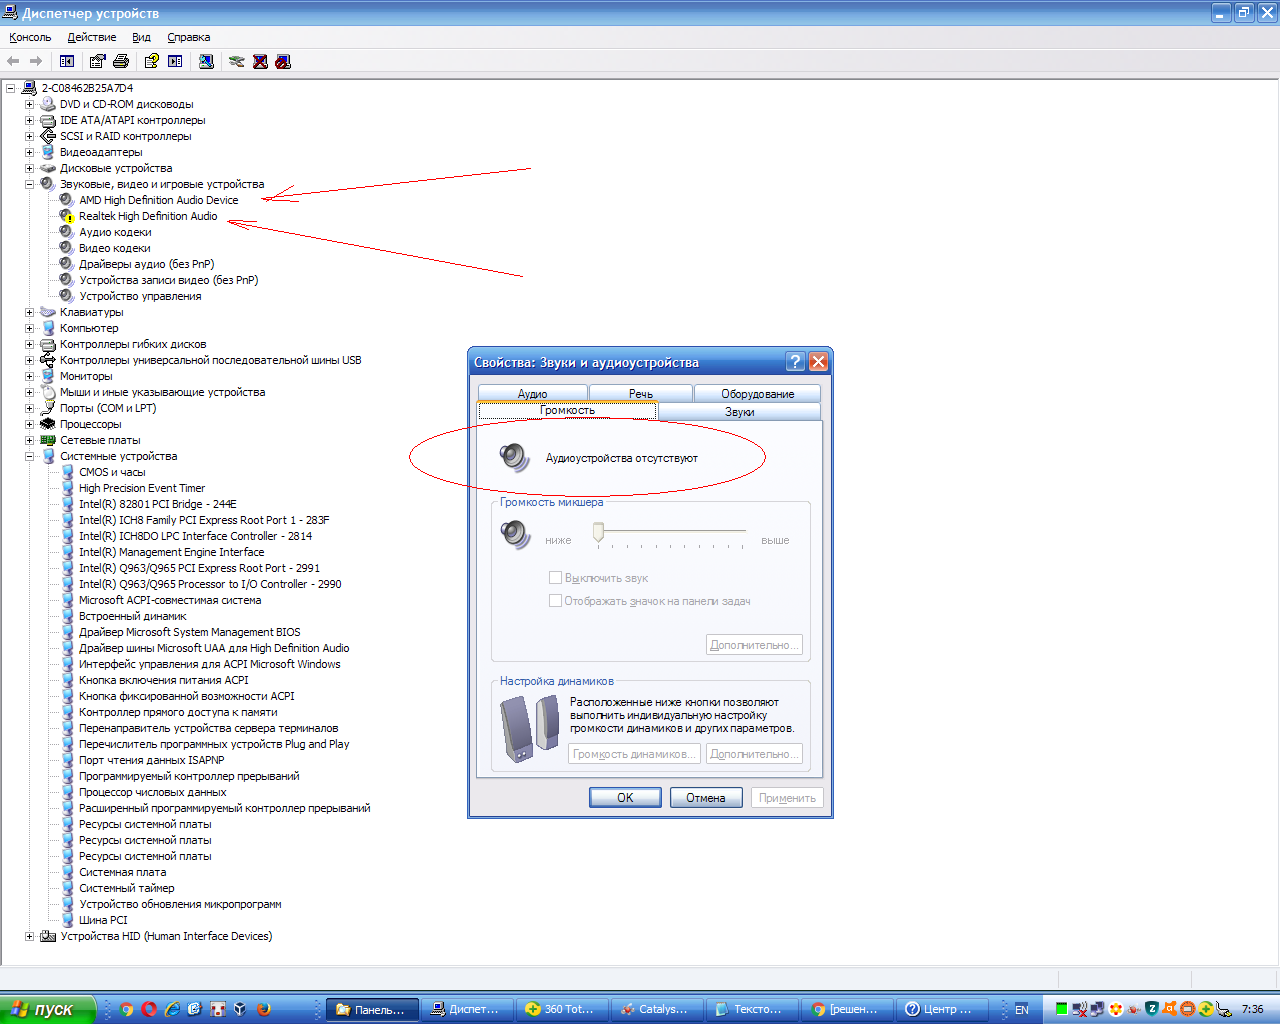This screenshot has width=1280, height=1024.
Task: Expand SCSI и RAID контроллеры node
Action: pyautogui.click(x=30, y=136)
